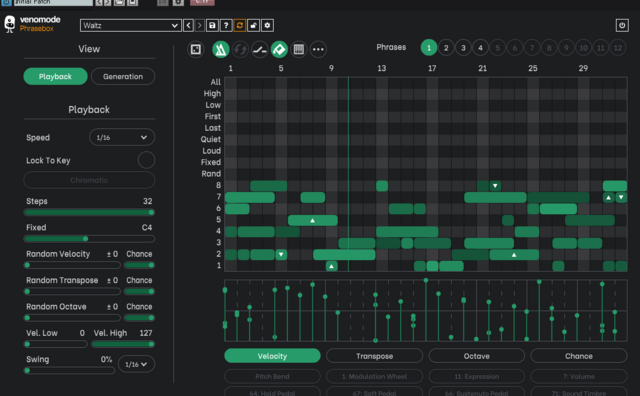Switch to Generation view
Screen dimensions: 640x396
(123, 76)
